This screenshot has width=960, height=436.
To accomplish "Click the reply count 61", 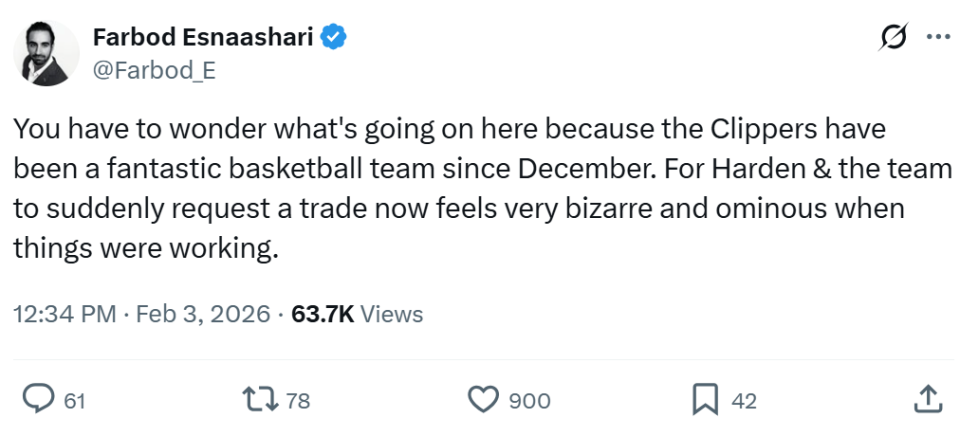I will point(74,401).
